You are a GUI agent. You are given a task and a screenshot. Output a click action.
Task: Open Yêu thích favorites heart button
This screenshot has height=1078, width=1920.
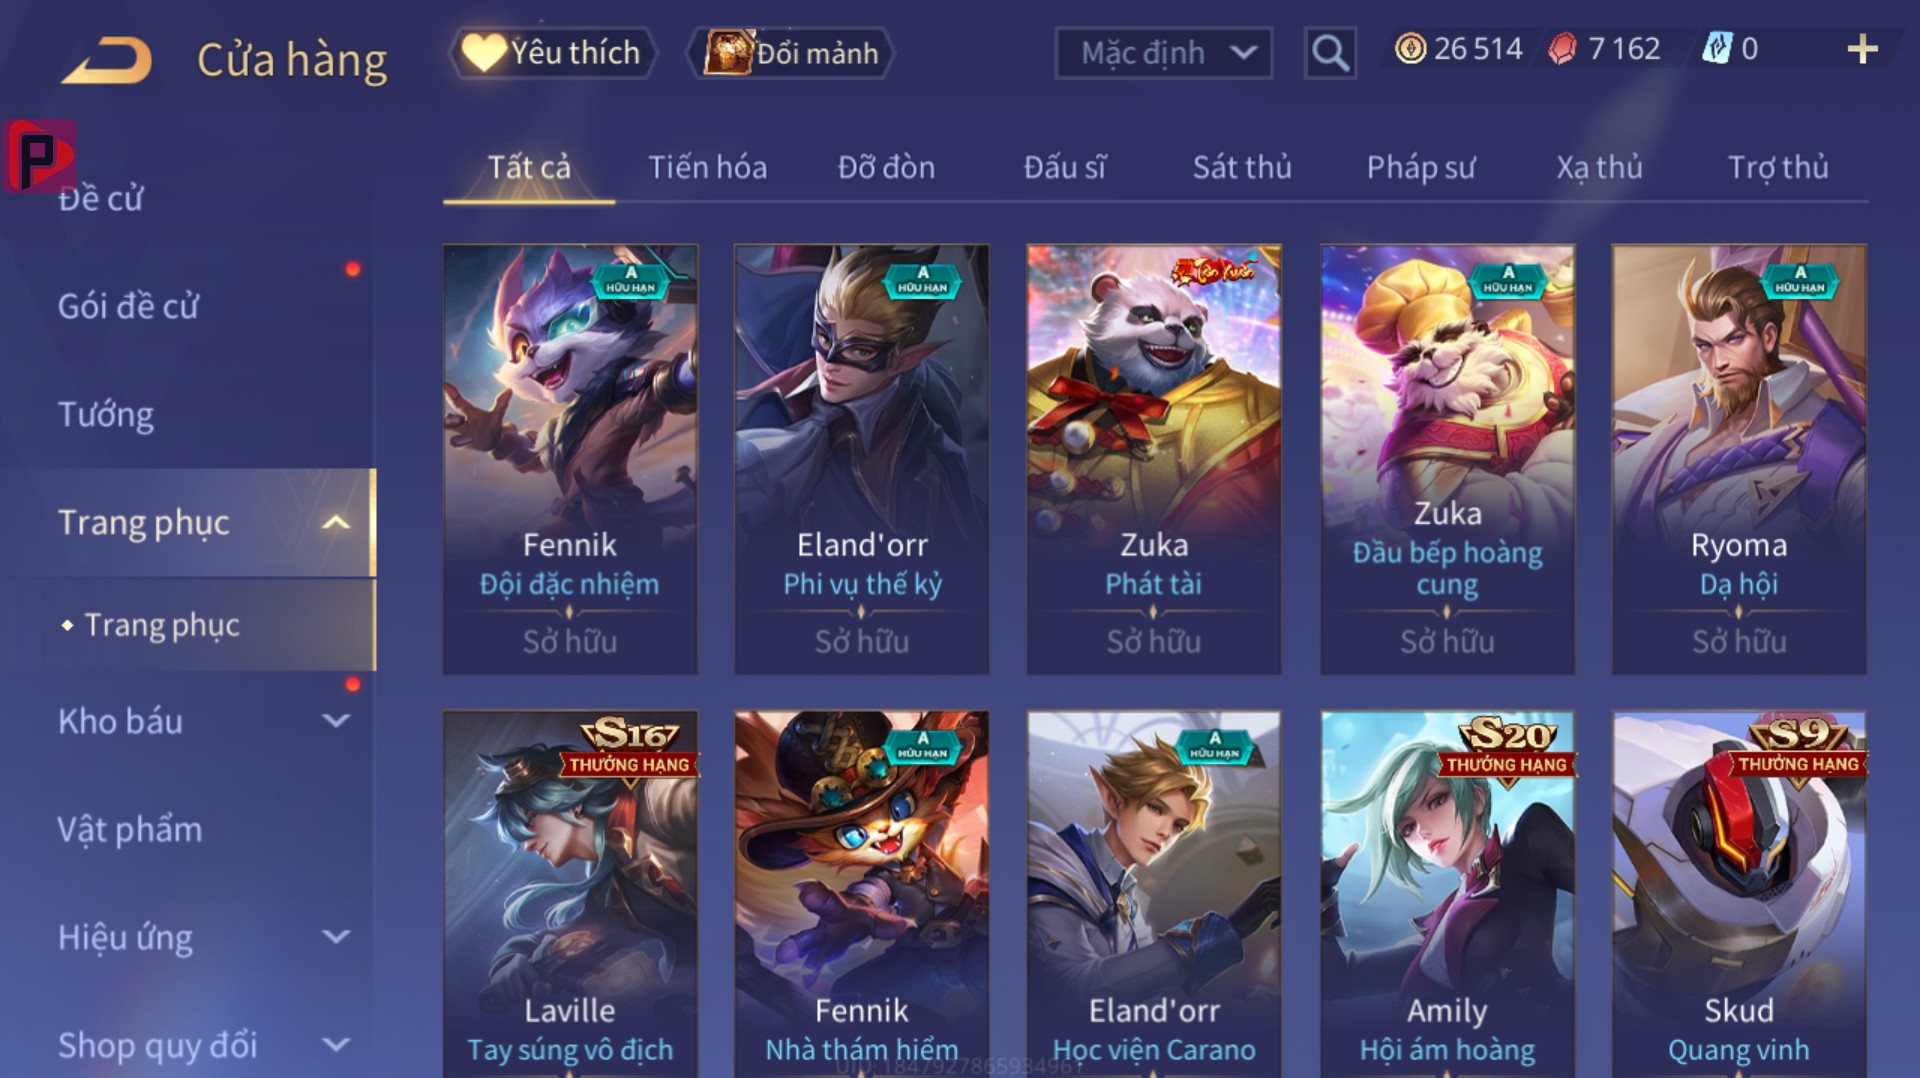[552, 52]
